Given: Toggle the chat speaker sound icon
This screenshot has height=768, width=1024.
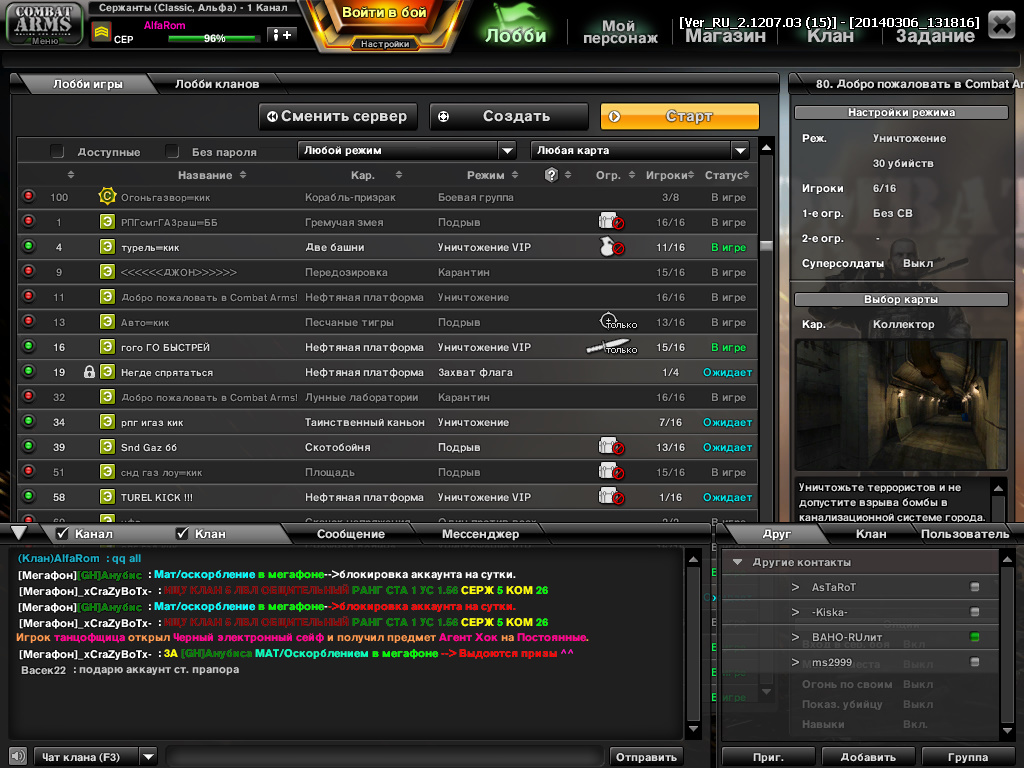Looking at the screenshot, I should [18, 756].
